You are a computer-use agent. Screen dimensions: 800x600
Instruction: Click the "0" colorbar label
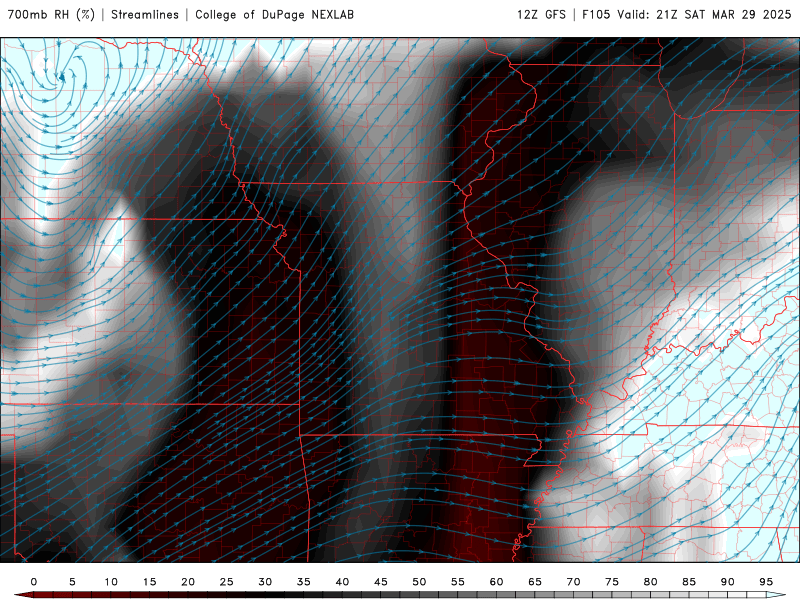pyautogui.click(x=34, y=582)
